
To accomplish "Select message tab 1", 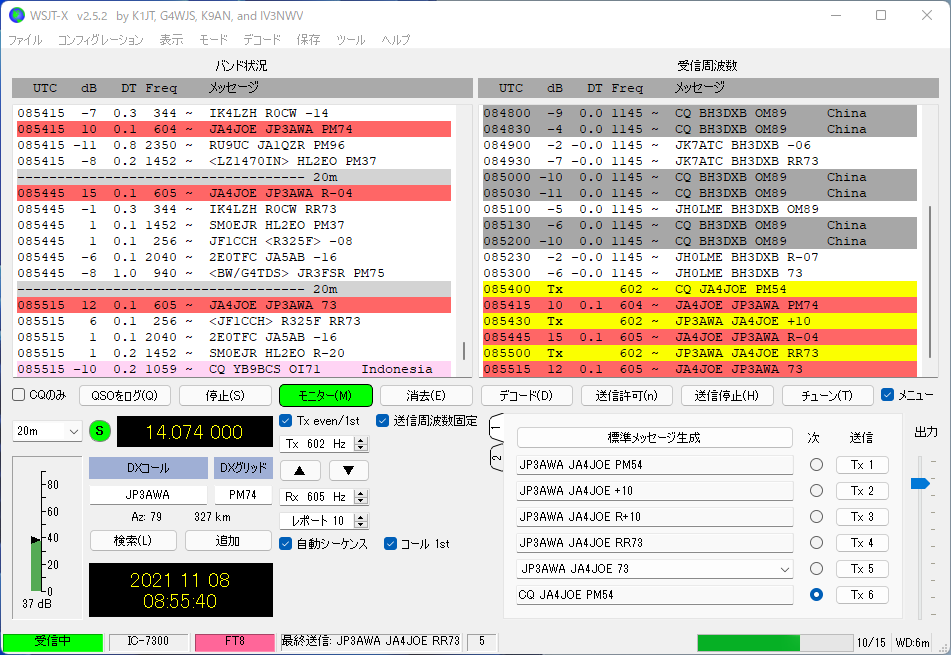I will (x=496, y=428).
